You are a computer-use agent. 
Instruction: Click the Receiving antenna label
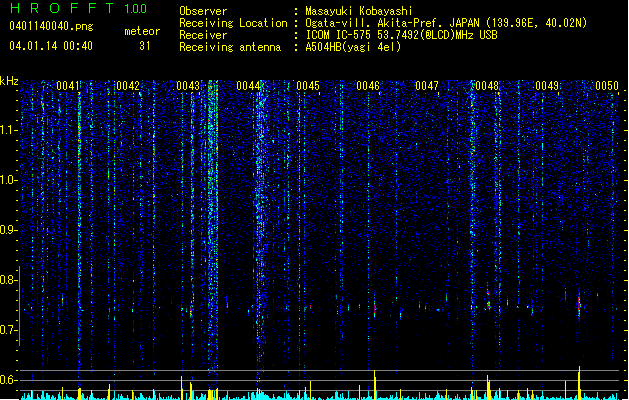(230, 47)
